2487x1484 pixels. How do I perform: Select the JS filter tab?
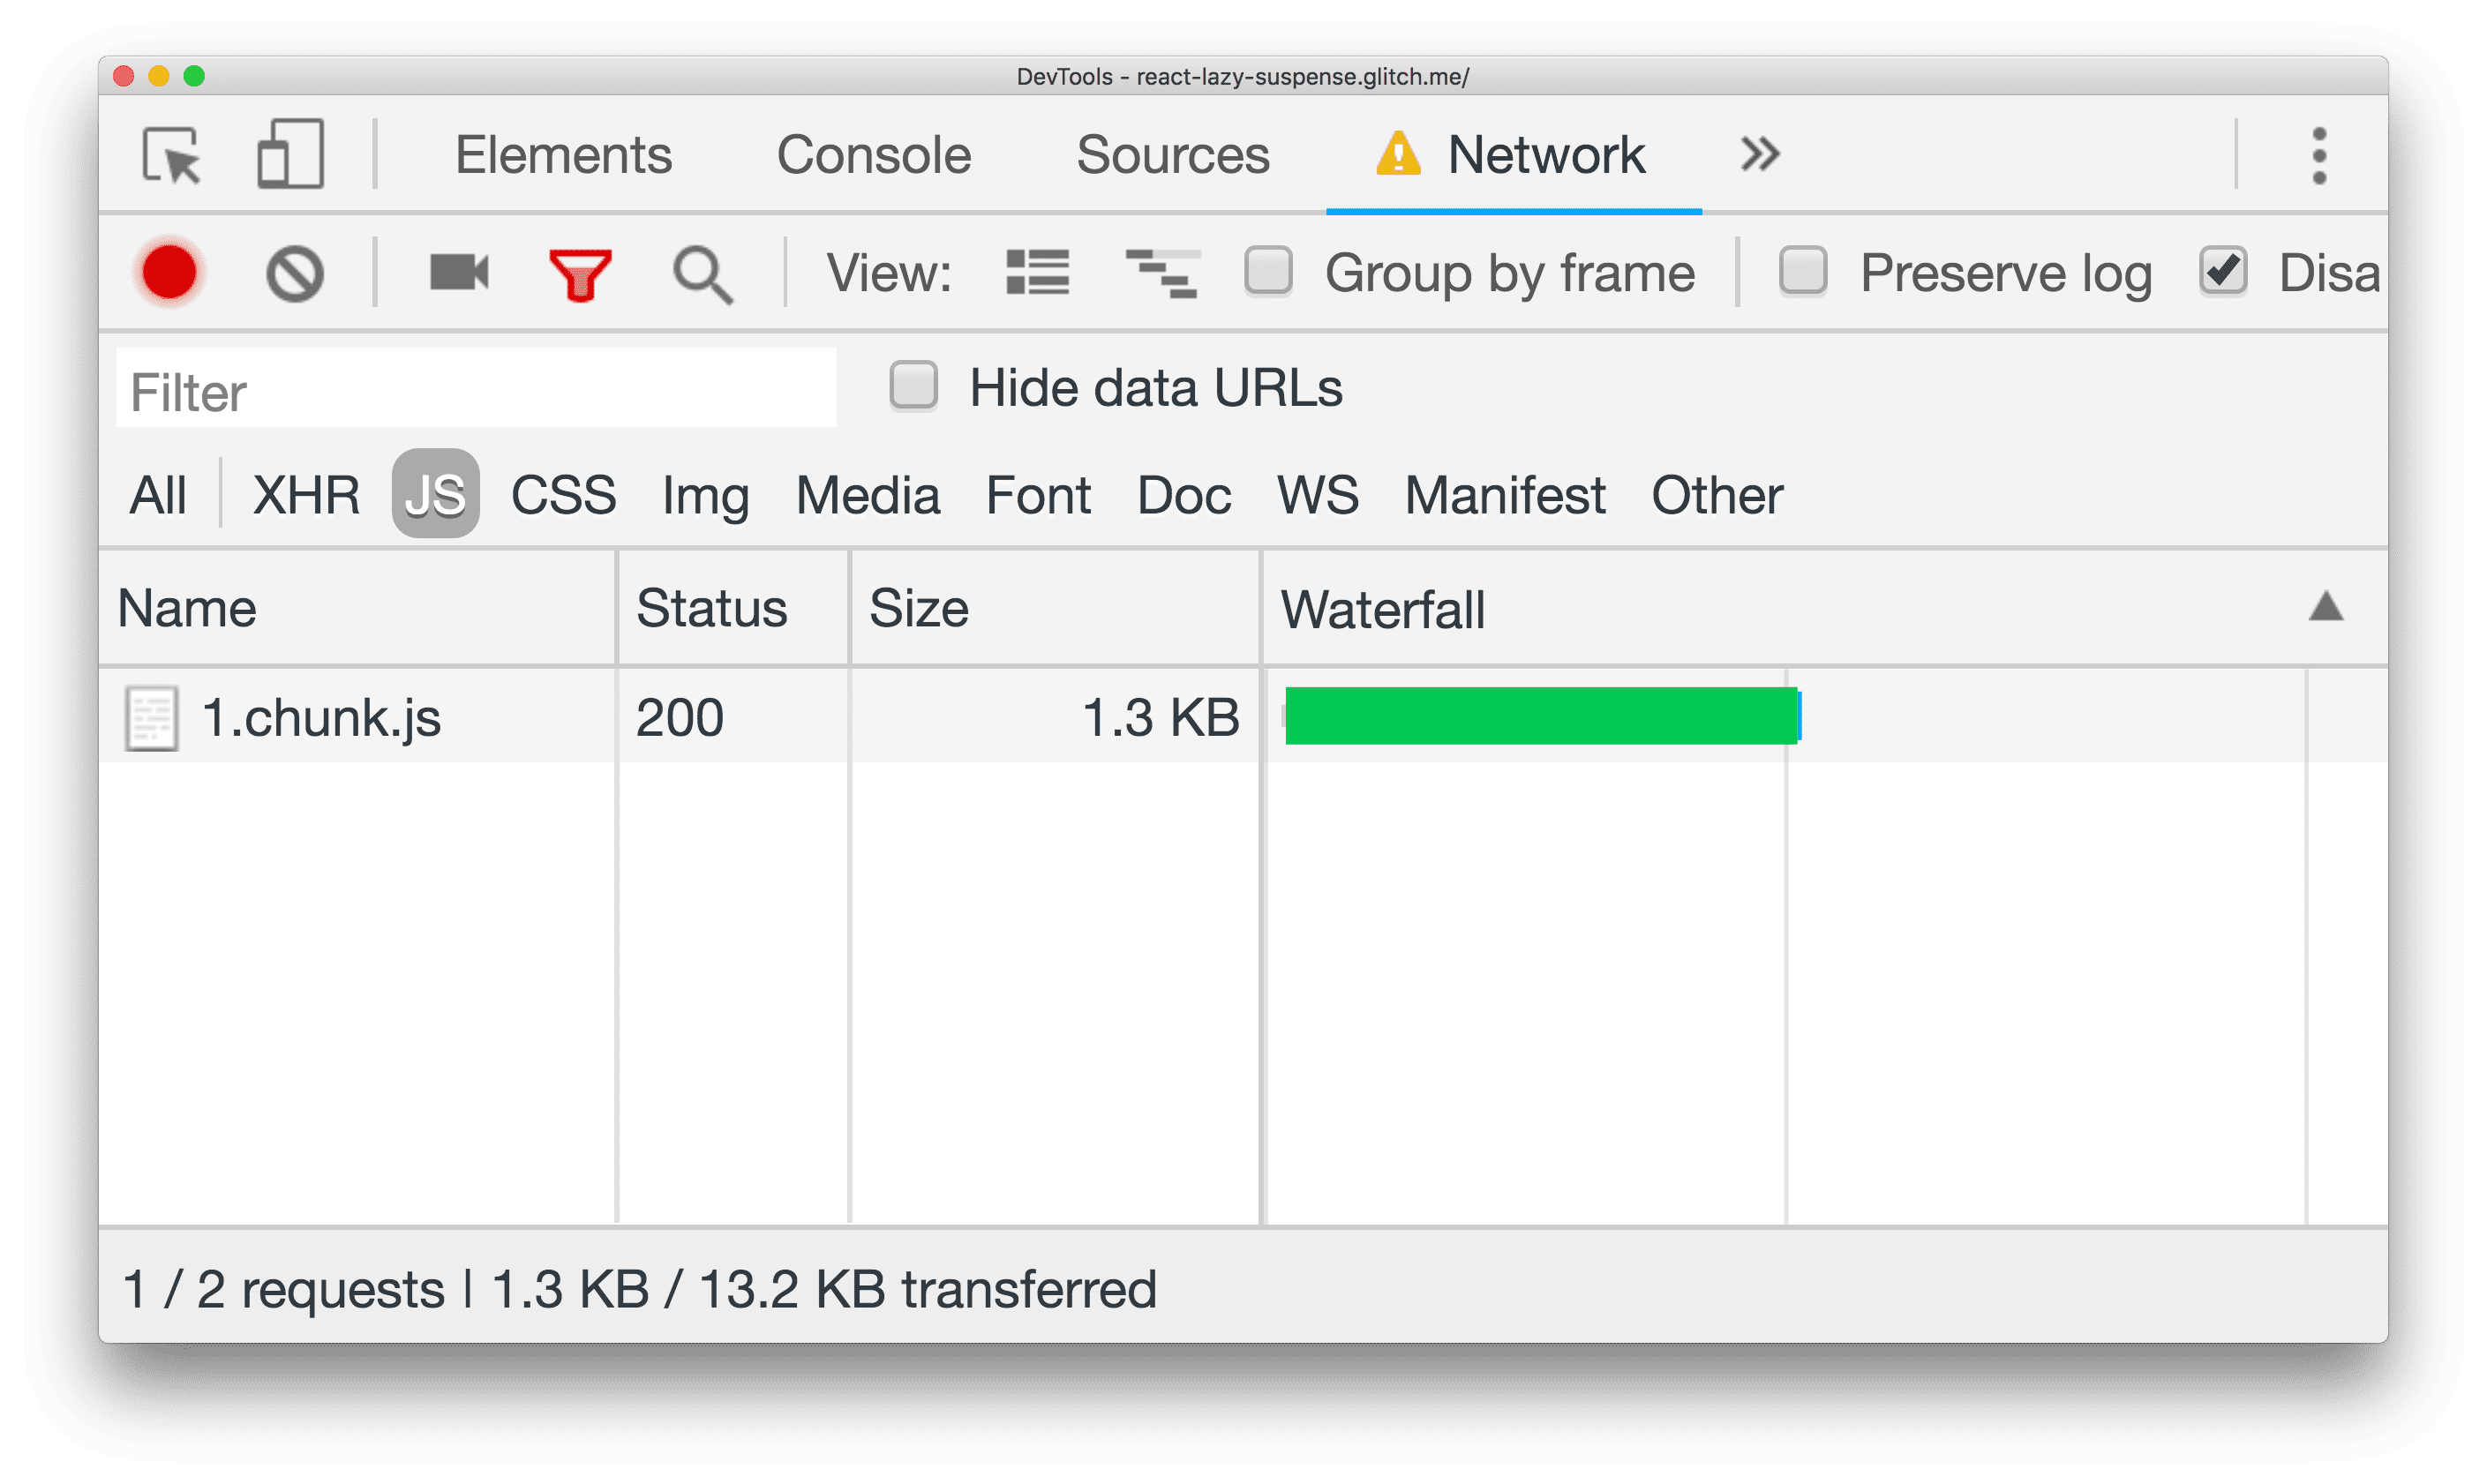436,491
